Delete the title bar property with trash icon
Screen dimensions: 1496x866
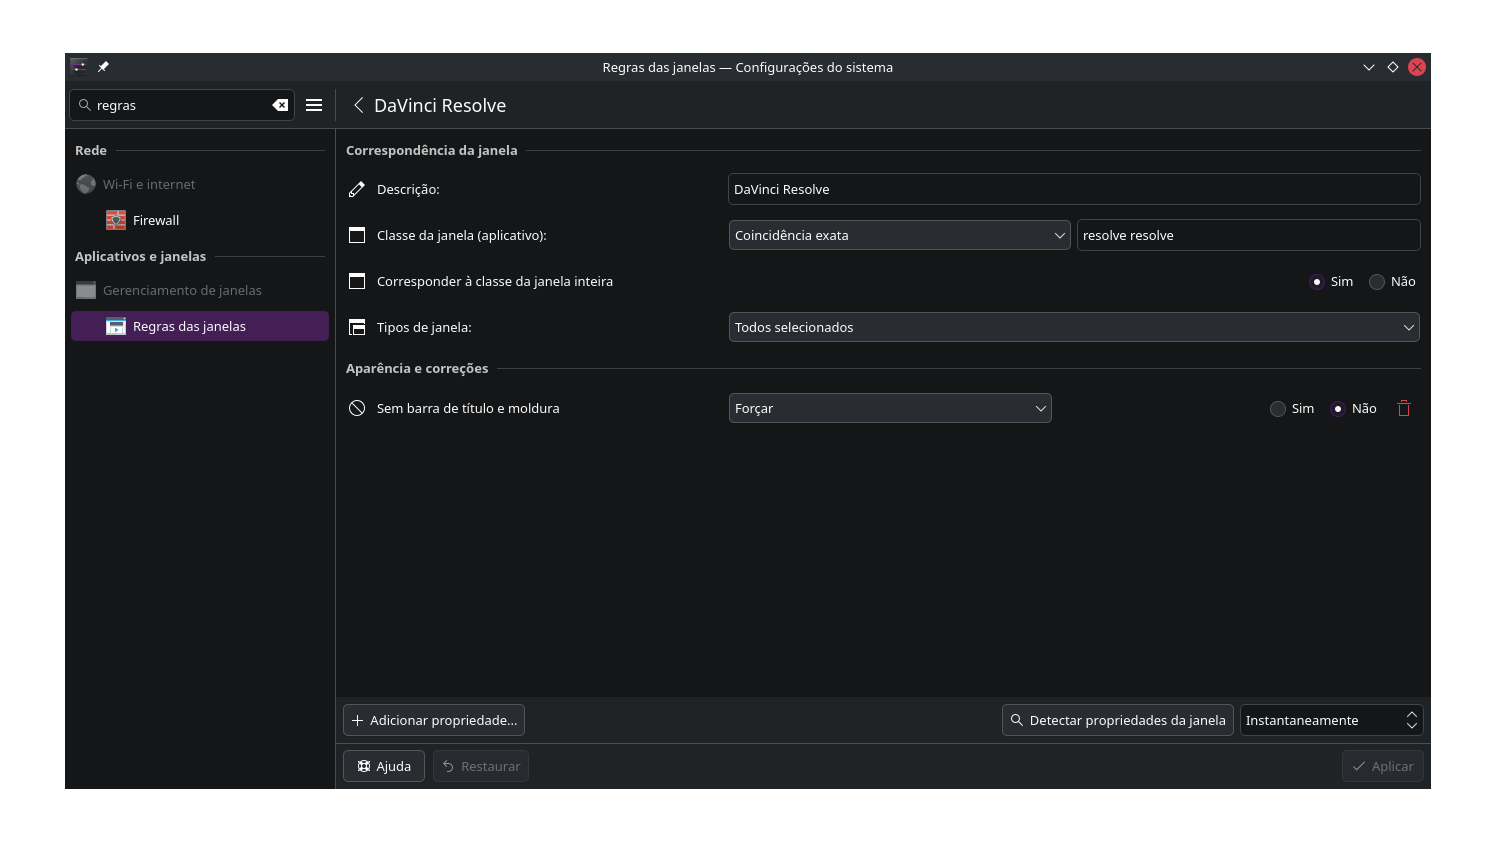click(1404, 408)
